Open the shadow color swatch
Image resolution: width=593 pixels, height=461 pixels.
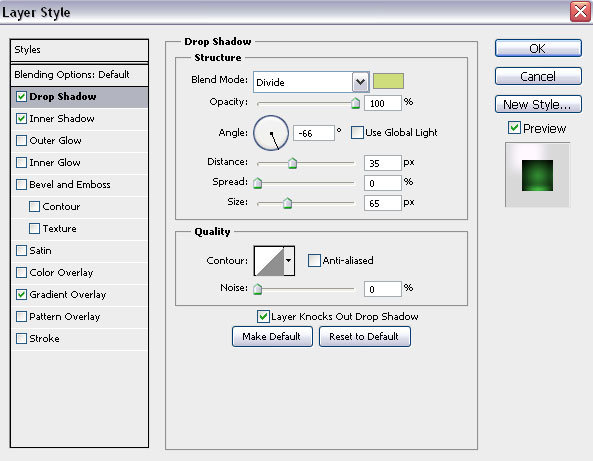click(x=388, y=81)
